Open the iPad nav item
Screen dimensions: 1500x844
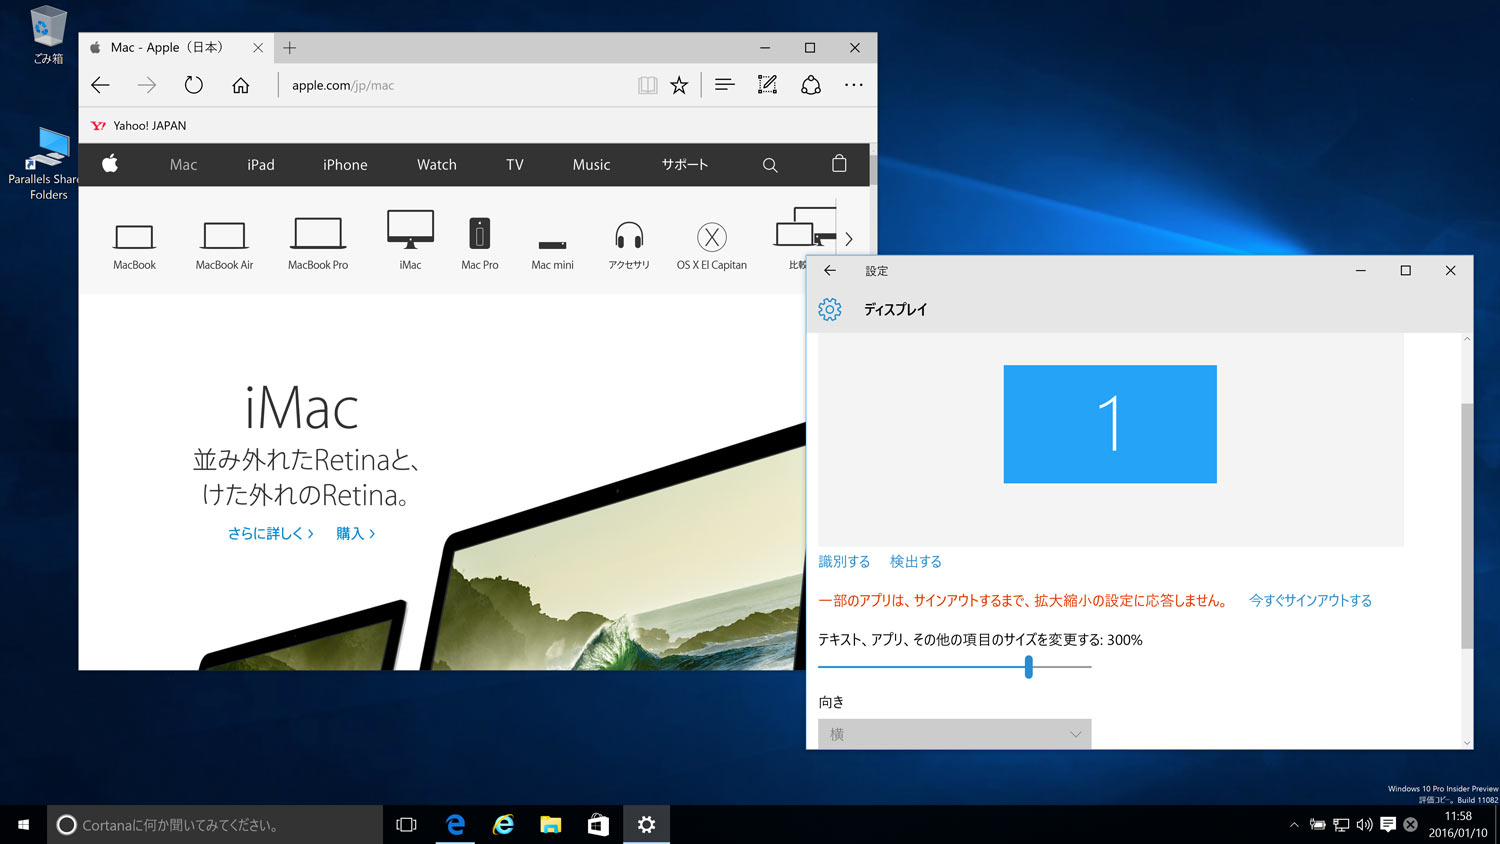[261, 165]
